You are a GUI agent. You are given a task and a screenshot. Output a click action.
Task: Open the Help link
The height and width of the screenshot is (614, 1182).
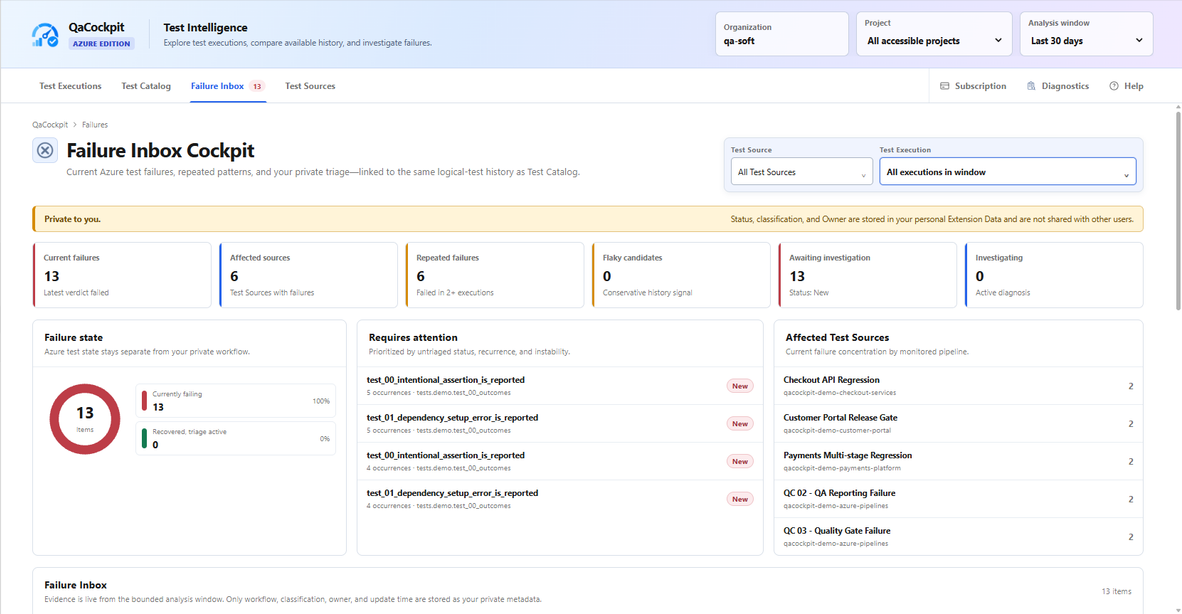coord(1126,86)
